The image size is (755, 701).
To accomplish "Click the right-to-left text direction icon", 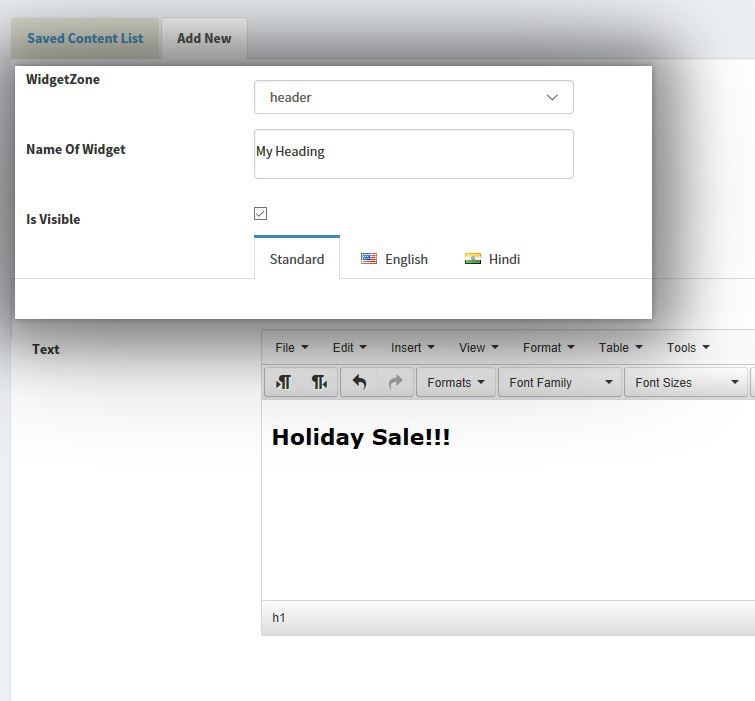I will point(320,383).
